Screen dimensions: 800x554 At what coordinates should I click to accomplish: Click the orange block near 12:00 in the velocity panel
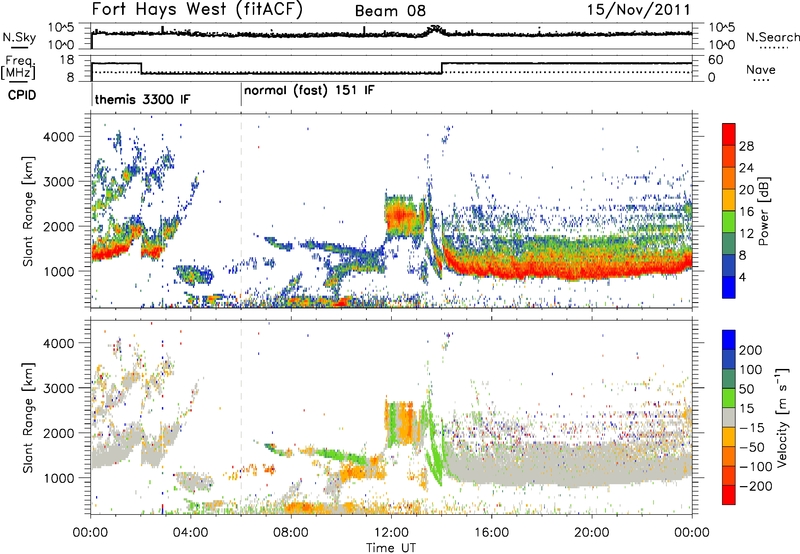405,422
